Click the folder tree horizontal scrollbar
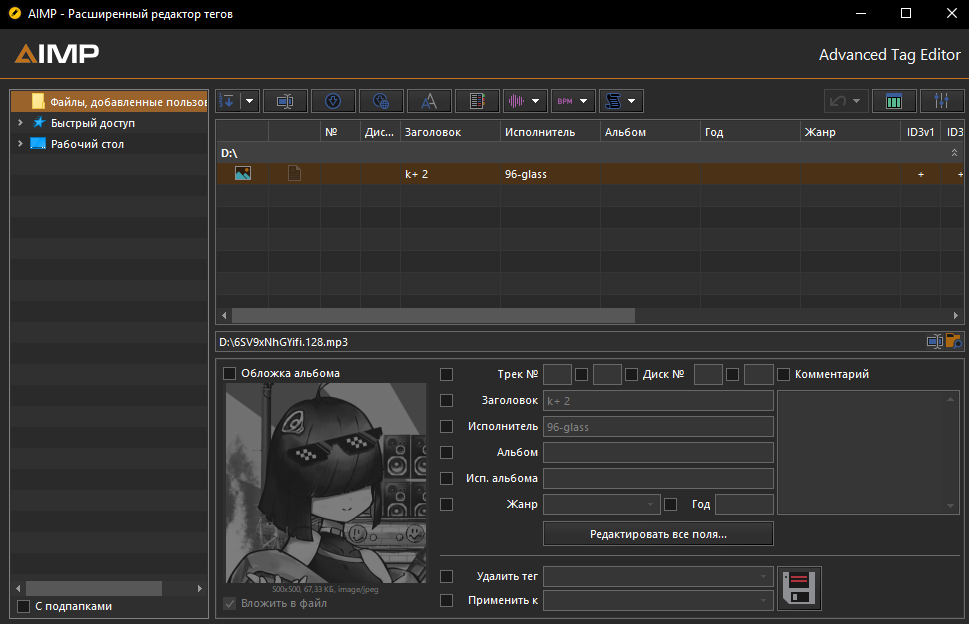Image resolution: width=969 pixels, height=624 pixels. click(x=94, y=588)
